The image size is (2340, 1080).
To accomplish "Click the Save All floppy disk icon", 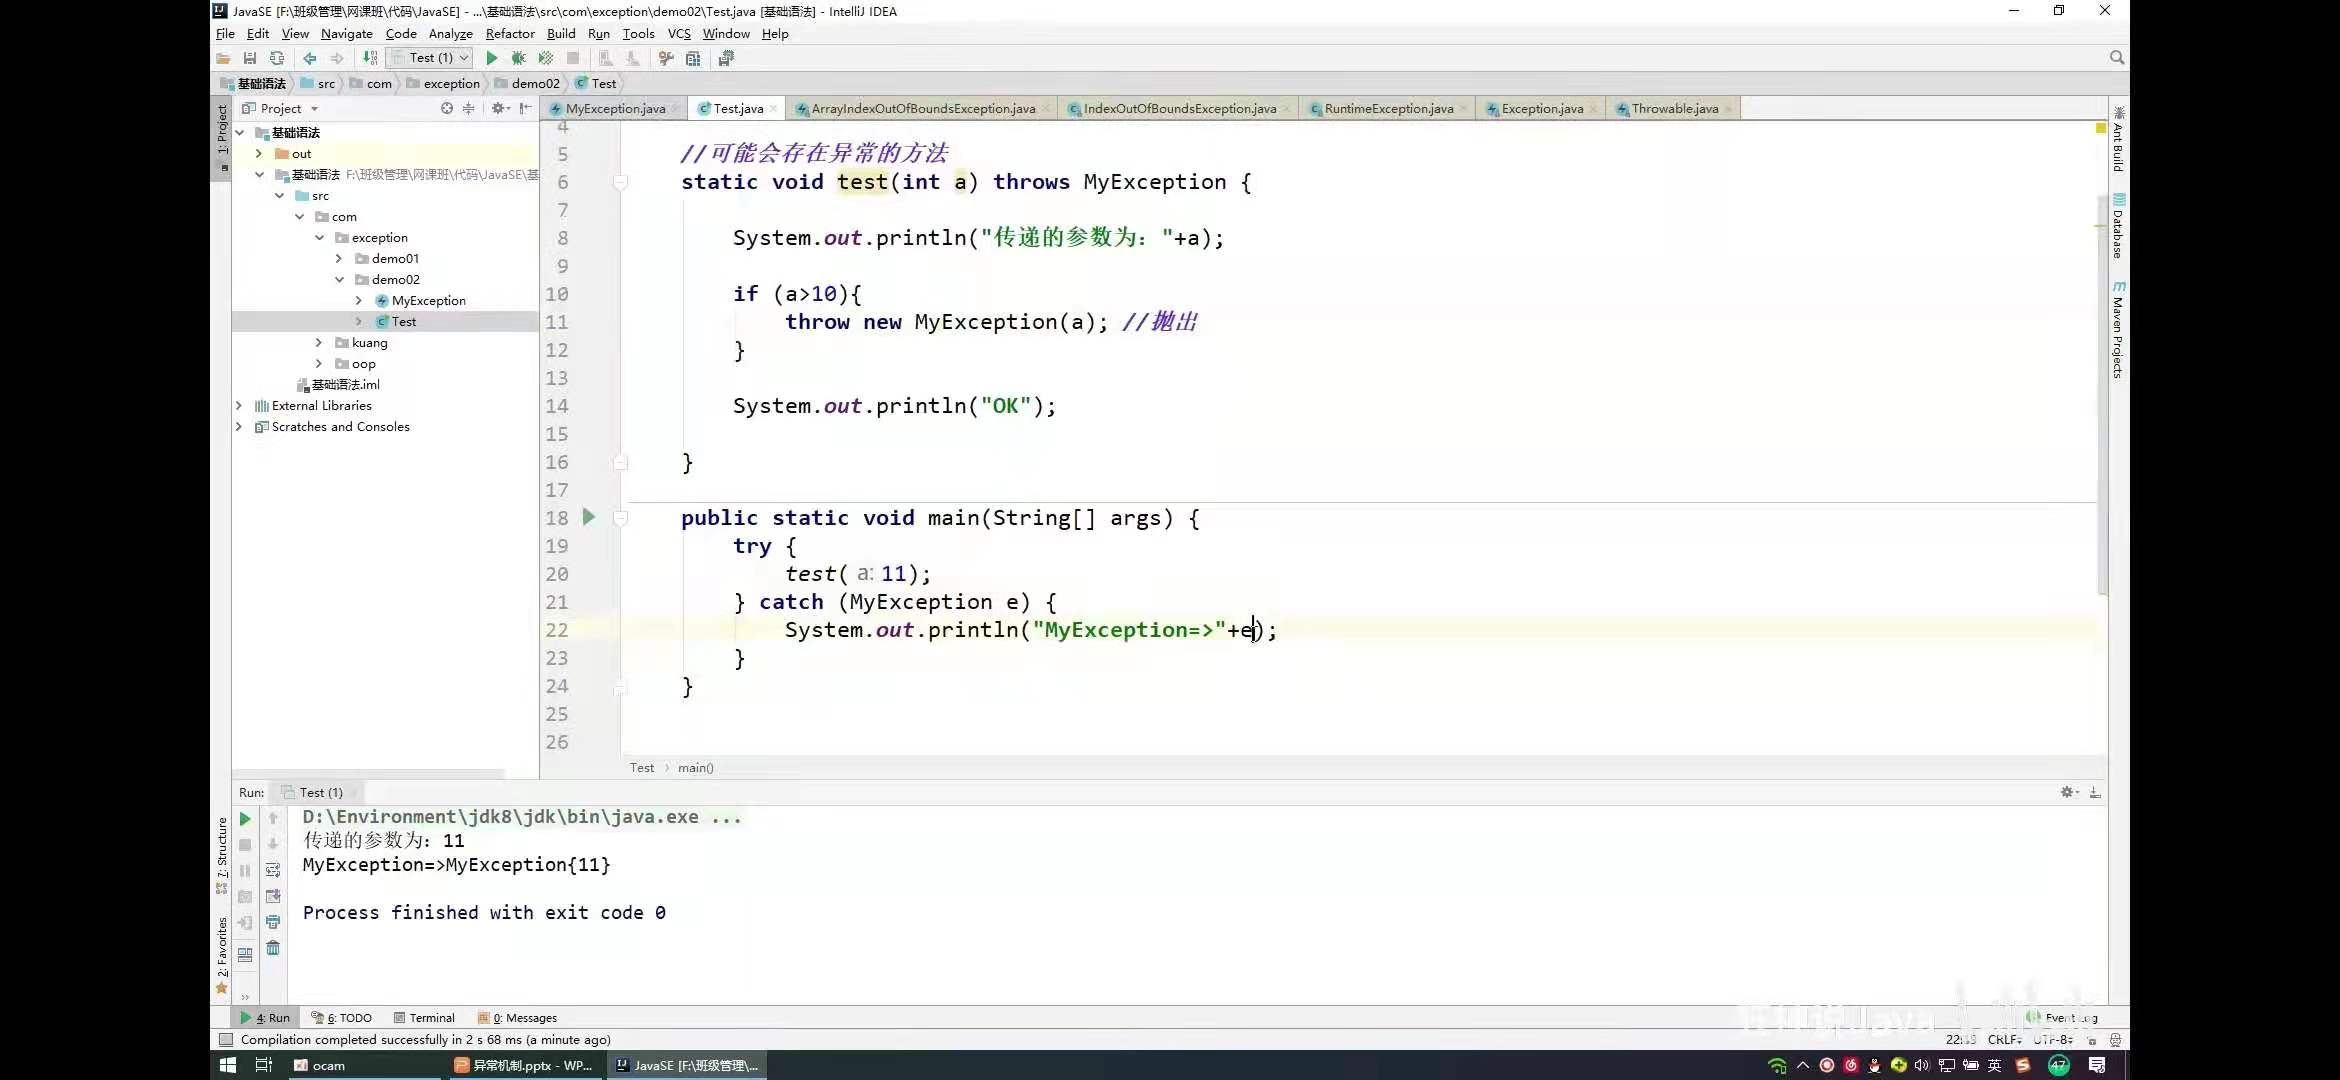I will click(250, 58).
